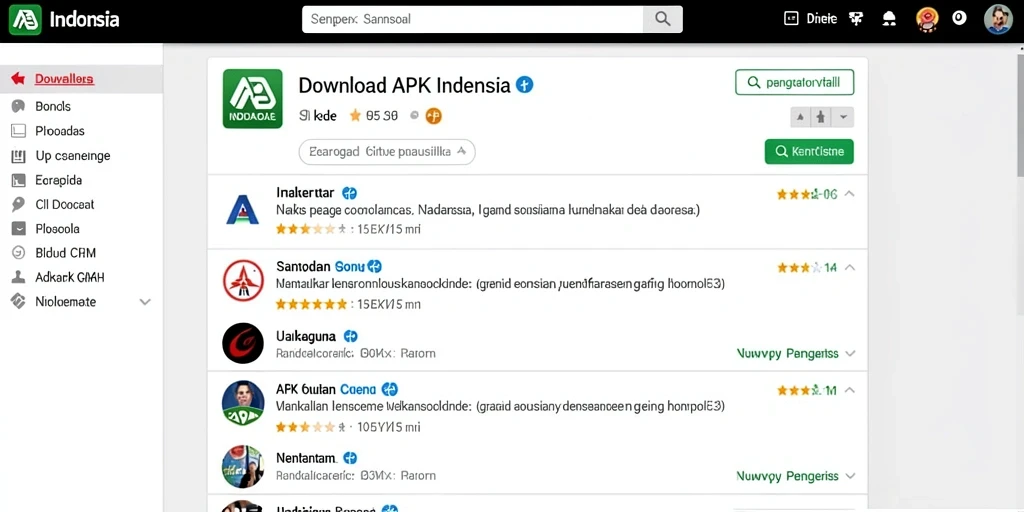Click the orange round badge icon in header
Image resolution: width=1024 pixels, height=512 pixels.
[927, 19]
